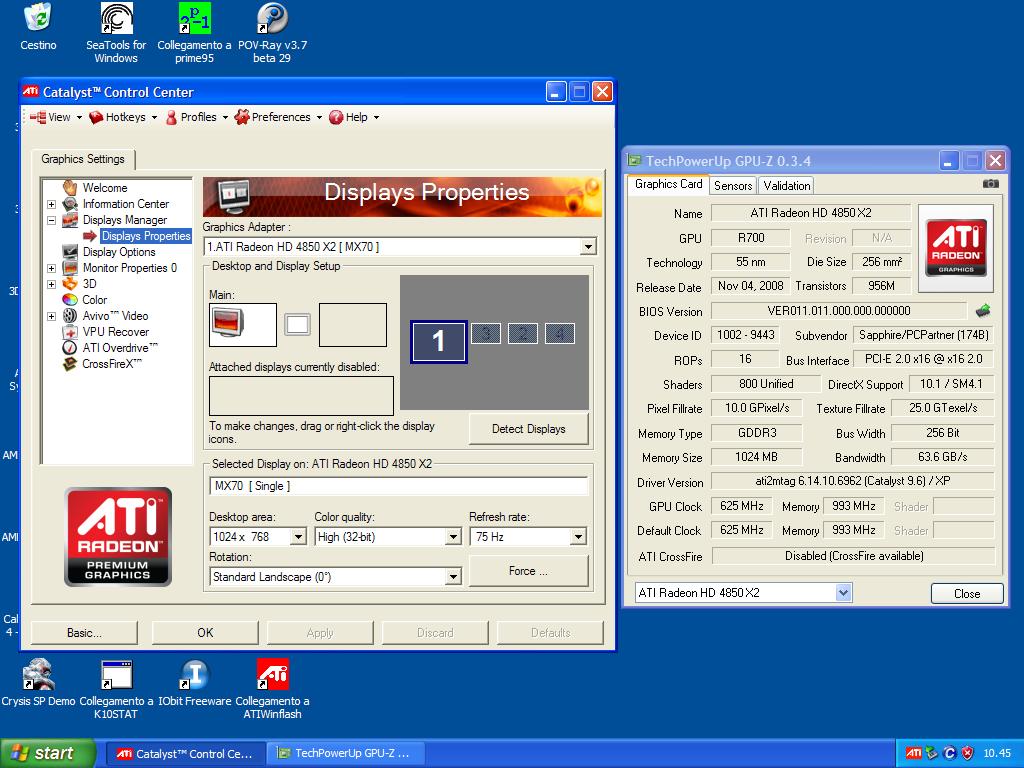The height and width of the screenshot is (768, 1024).
Task: Expand the 3D tree node
Action: point(51,284)
